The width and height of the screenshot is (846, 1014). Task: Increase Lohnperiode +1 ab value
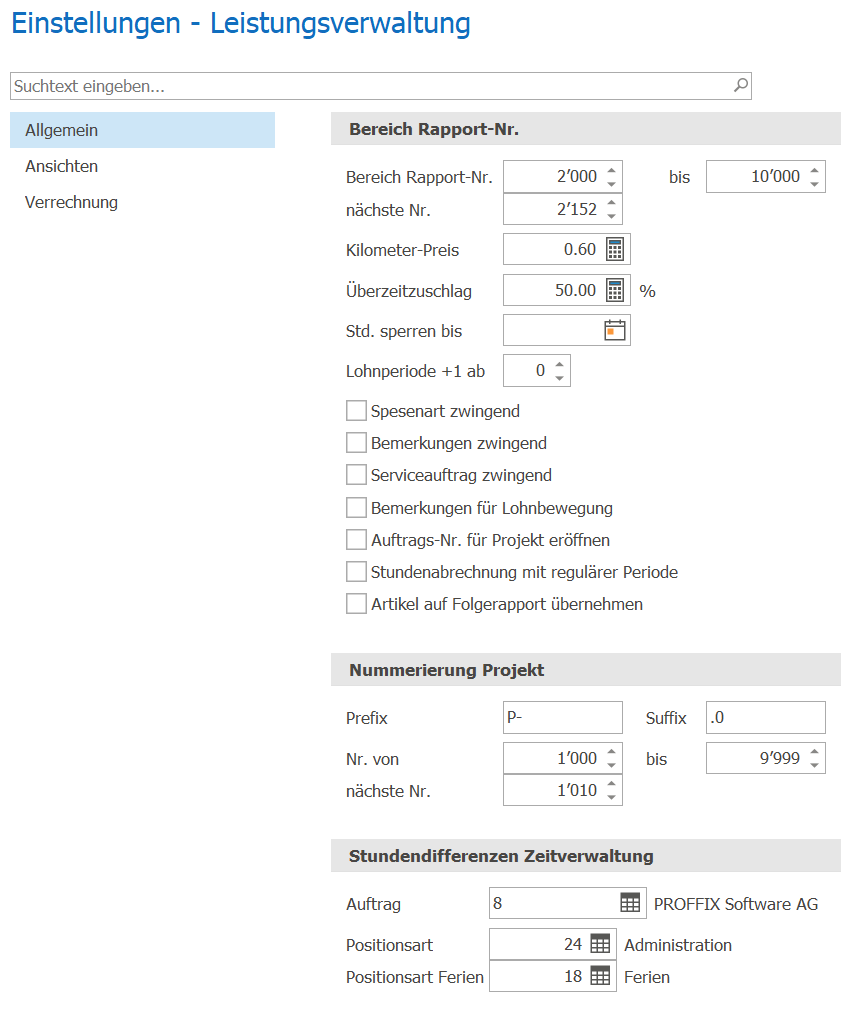559,364
